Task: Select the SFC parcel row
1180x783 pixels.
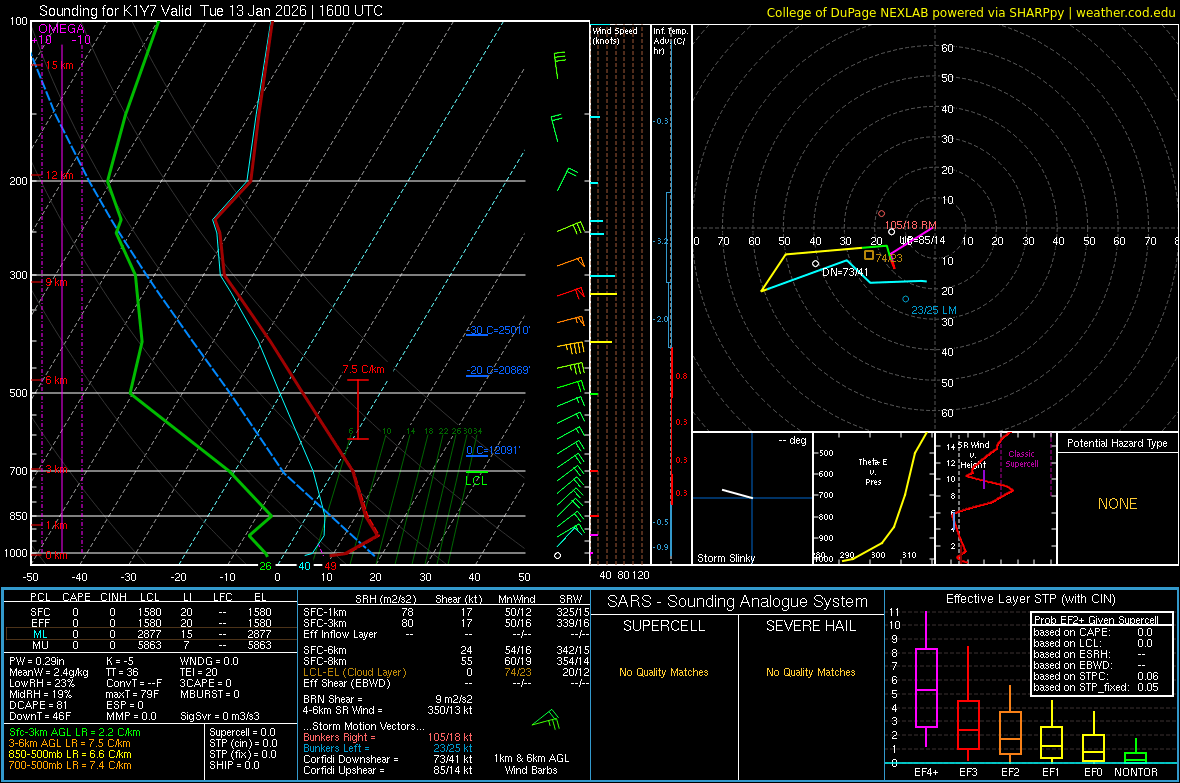Action: click(151, 612)
